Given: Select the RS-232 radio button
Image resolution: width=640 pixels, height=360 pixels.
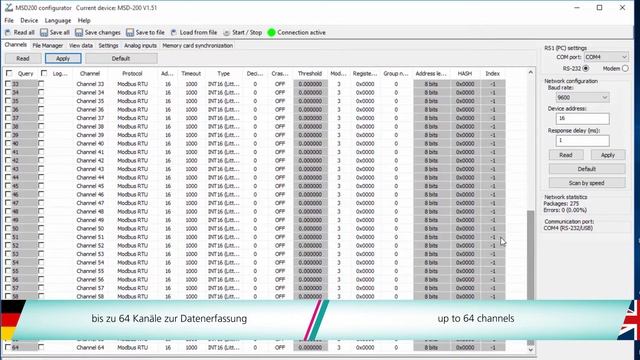Looking at the screenshot, I should pos(586,68).
